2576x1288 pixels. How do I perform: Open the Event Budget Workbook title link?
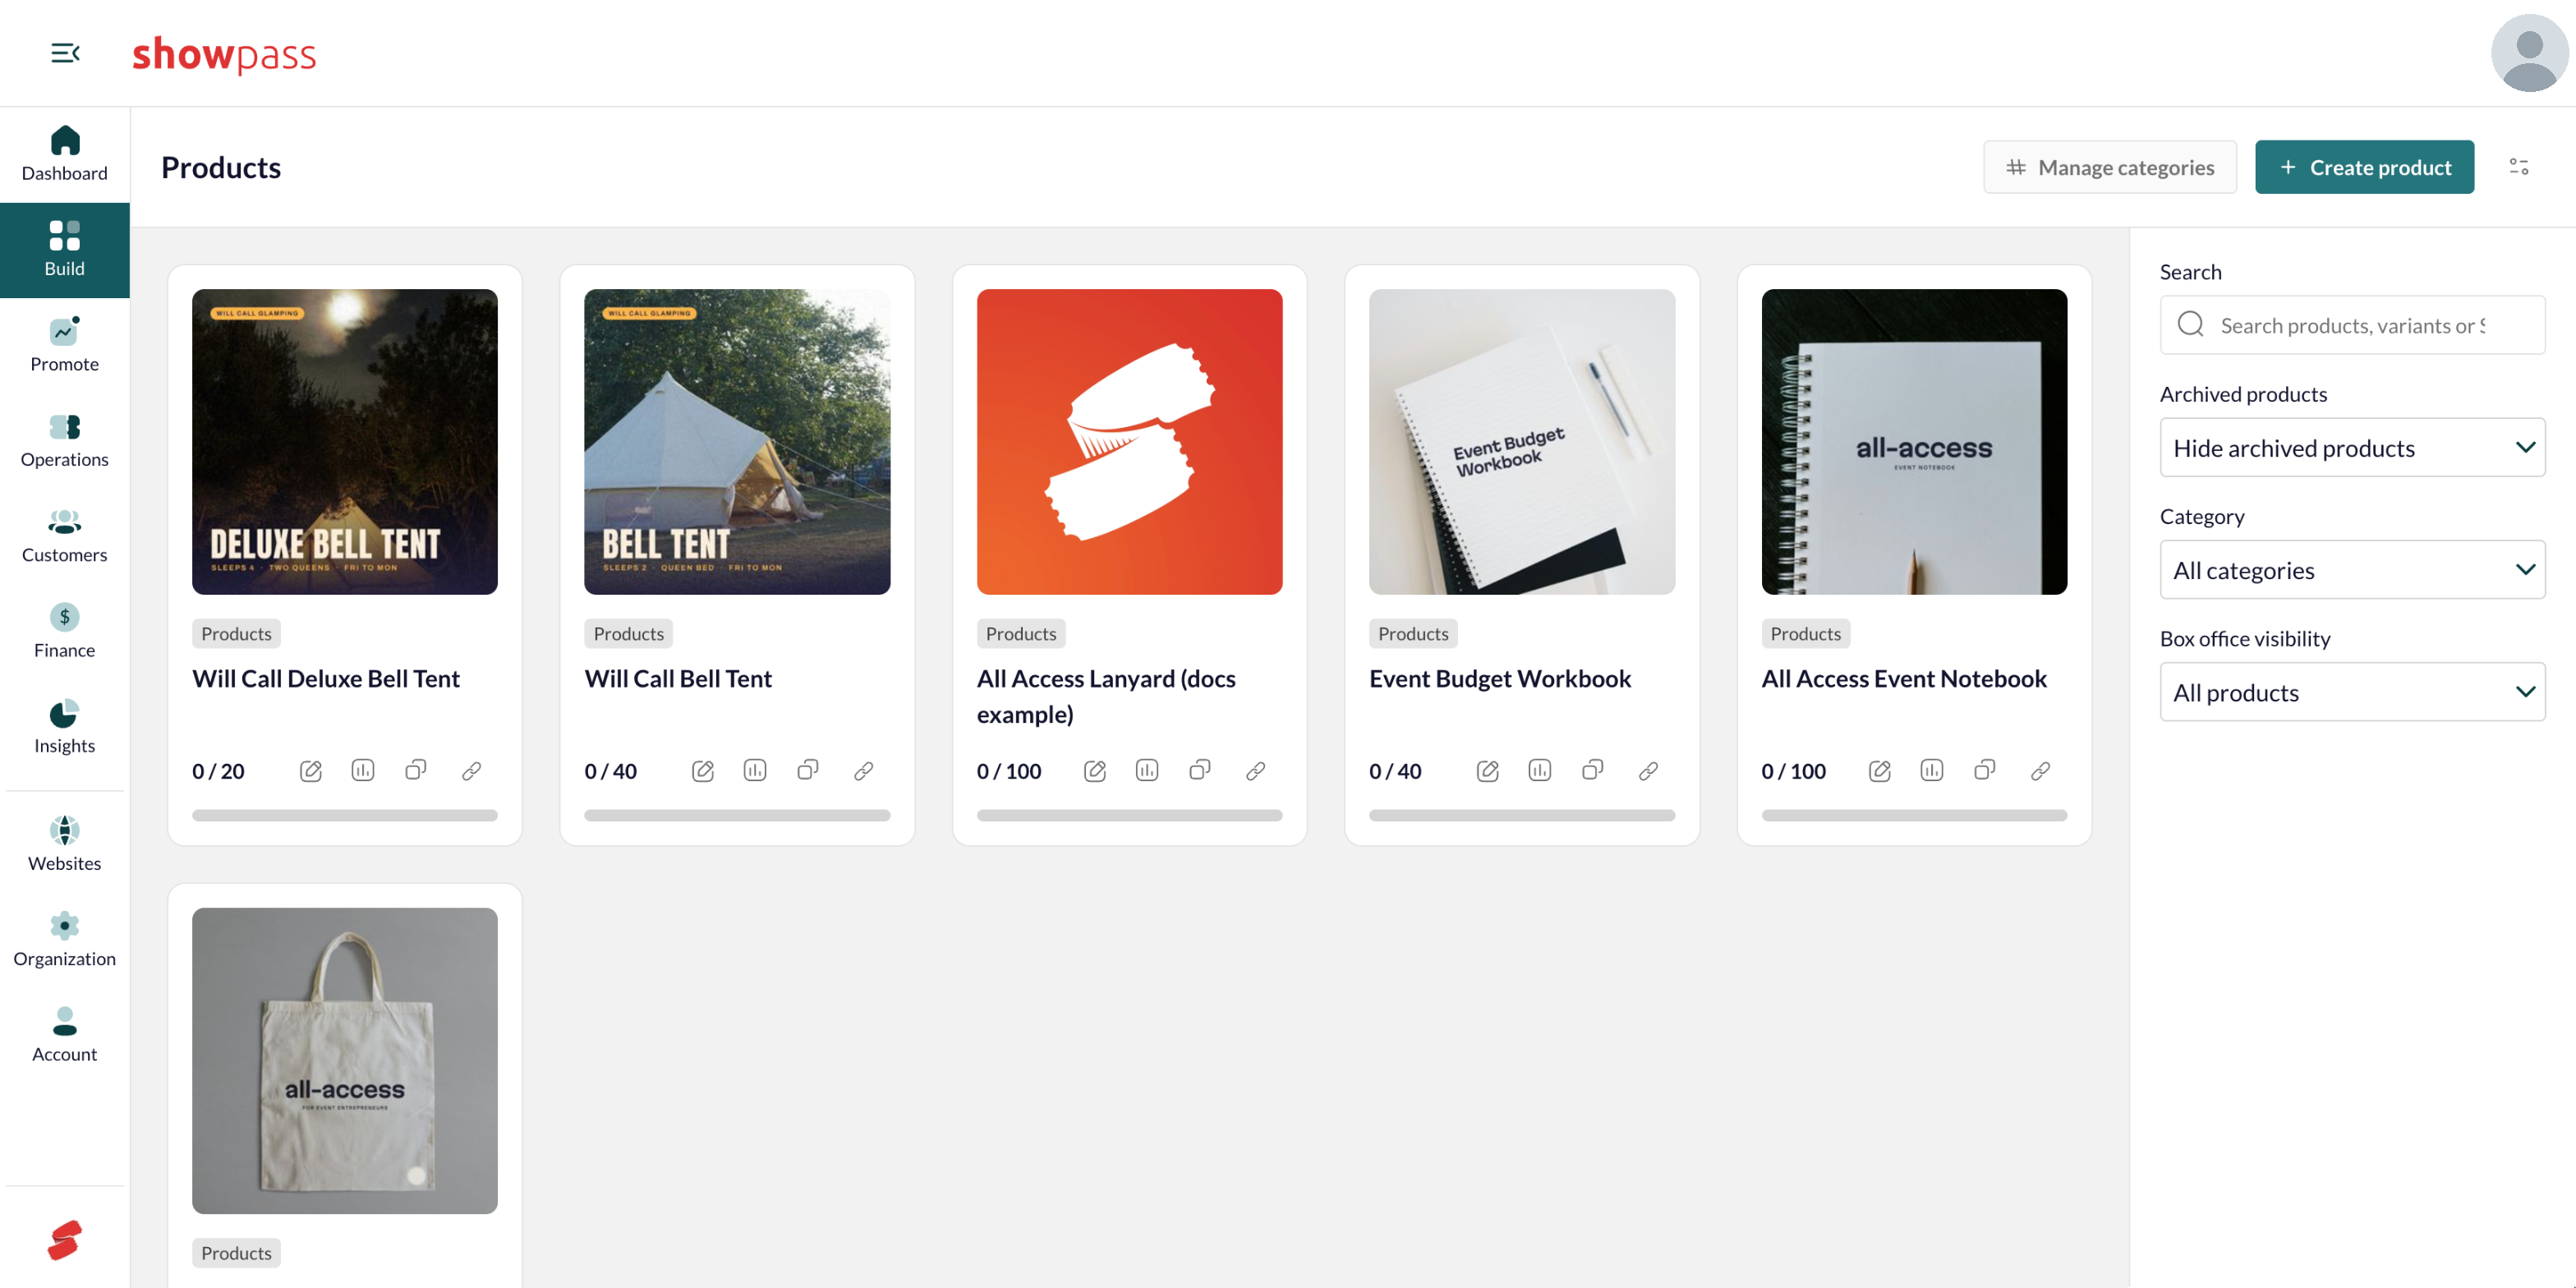point(1500,679)
